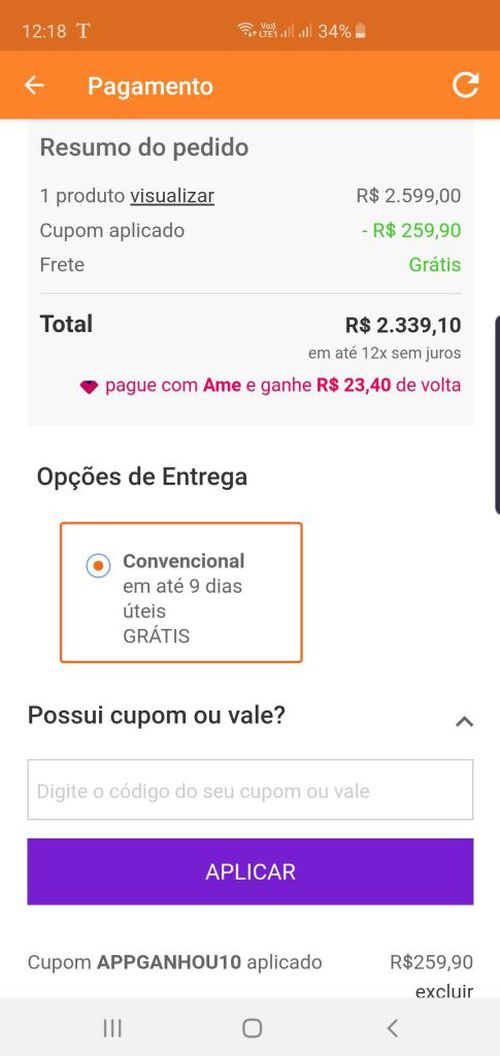This screenshot has width=500, height=1056.
Task: Tap the Android navigation back chevron
Action: point(392,1028)
